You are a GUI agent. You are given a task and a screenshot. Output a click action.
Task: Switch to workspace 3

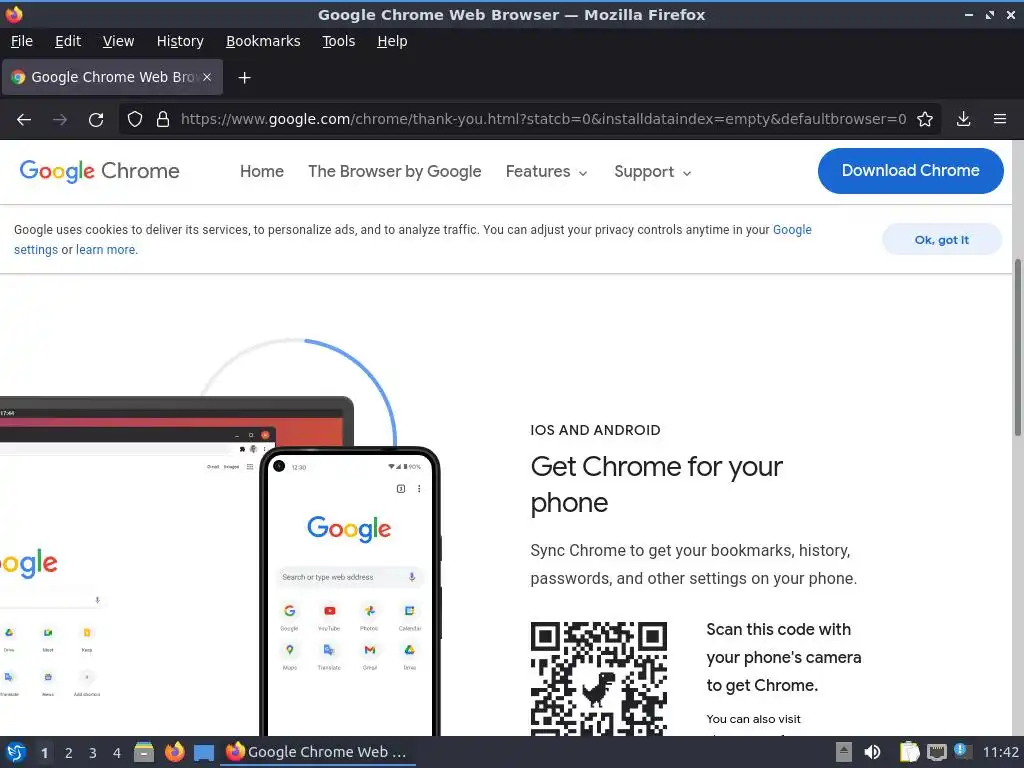[93, 753]
